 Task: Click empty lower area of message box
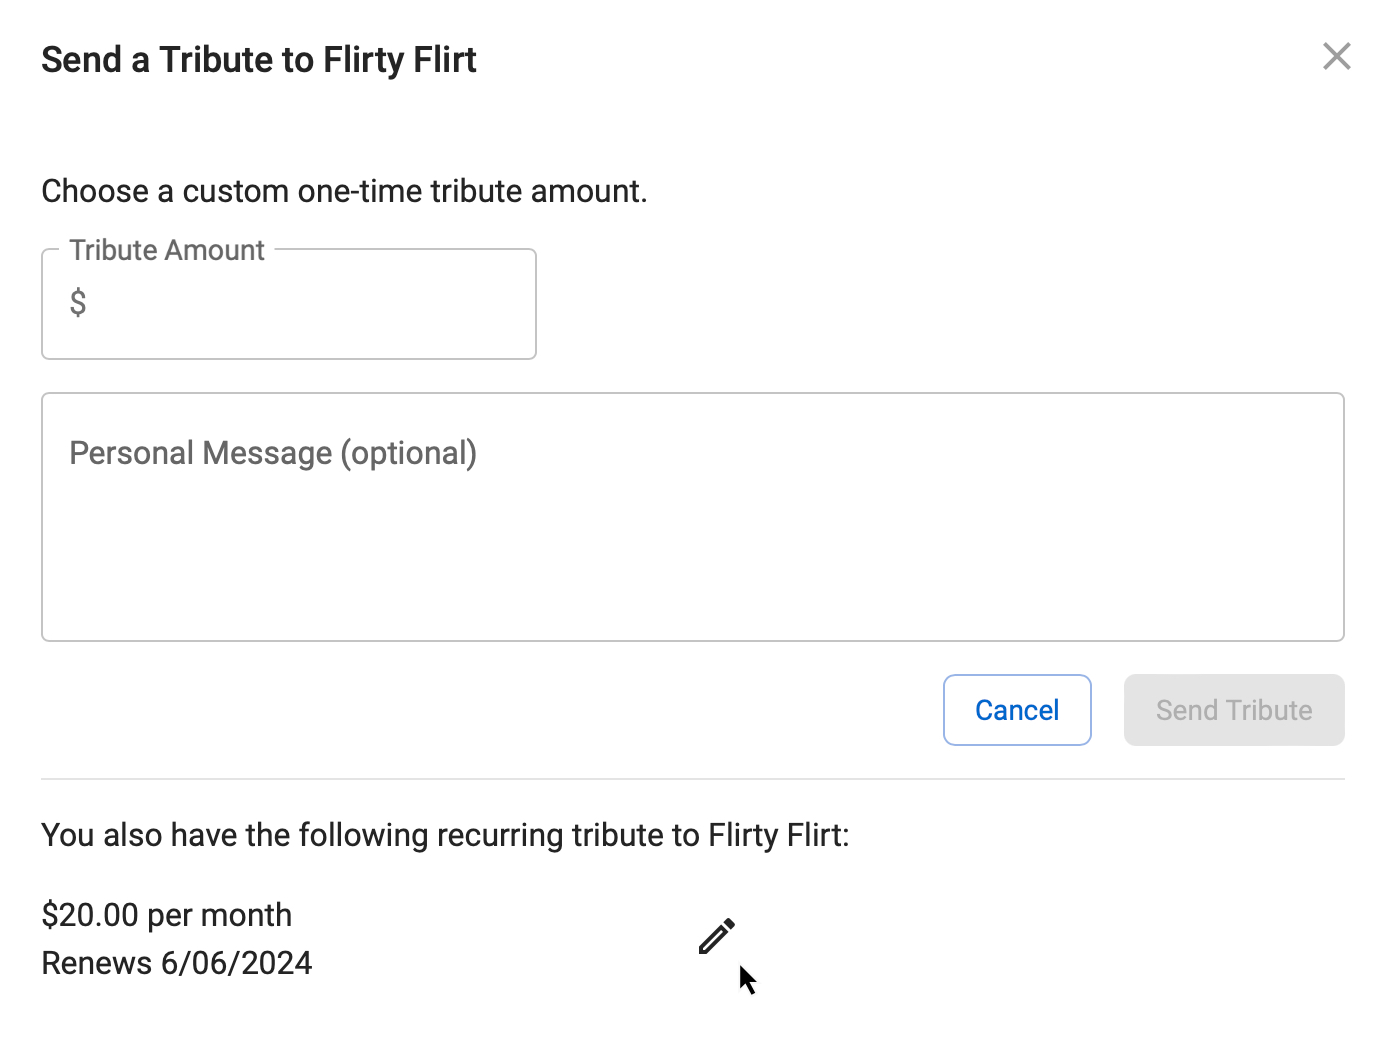coord(692,580)
